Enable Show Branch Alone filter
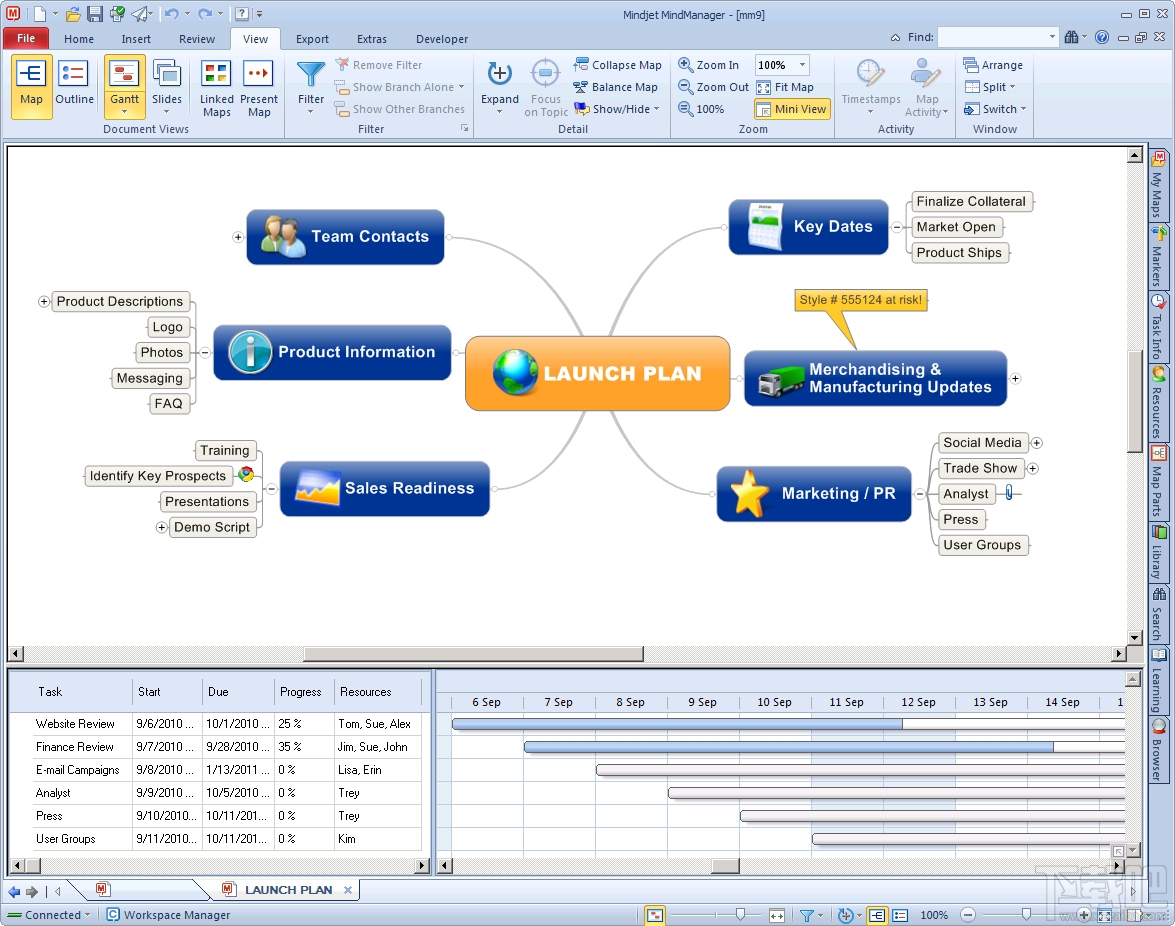The height and width of the screenshot is (926, 1175). pyautogui.click(x=399, y=87)
